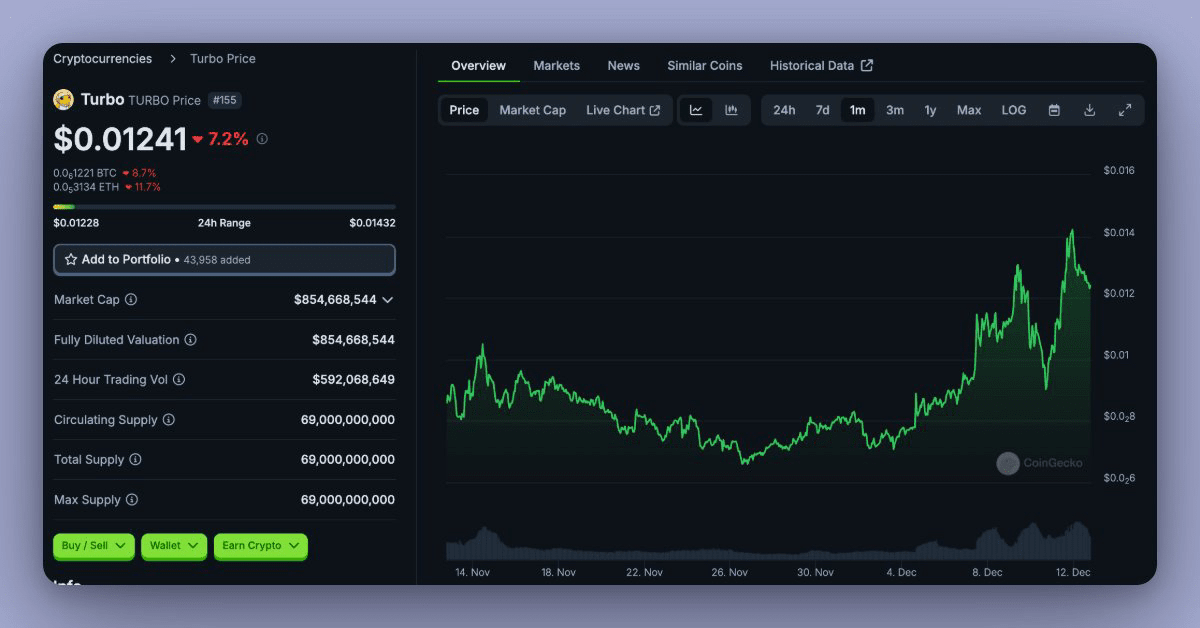The height and width of the screenshot is (628, 1200).
Task: Click the 69,000,000,000 Circulating Supply value
Action: (348, 419)
